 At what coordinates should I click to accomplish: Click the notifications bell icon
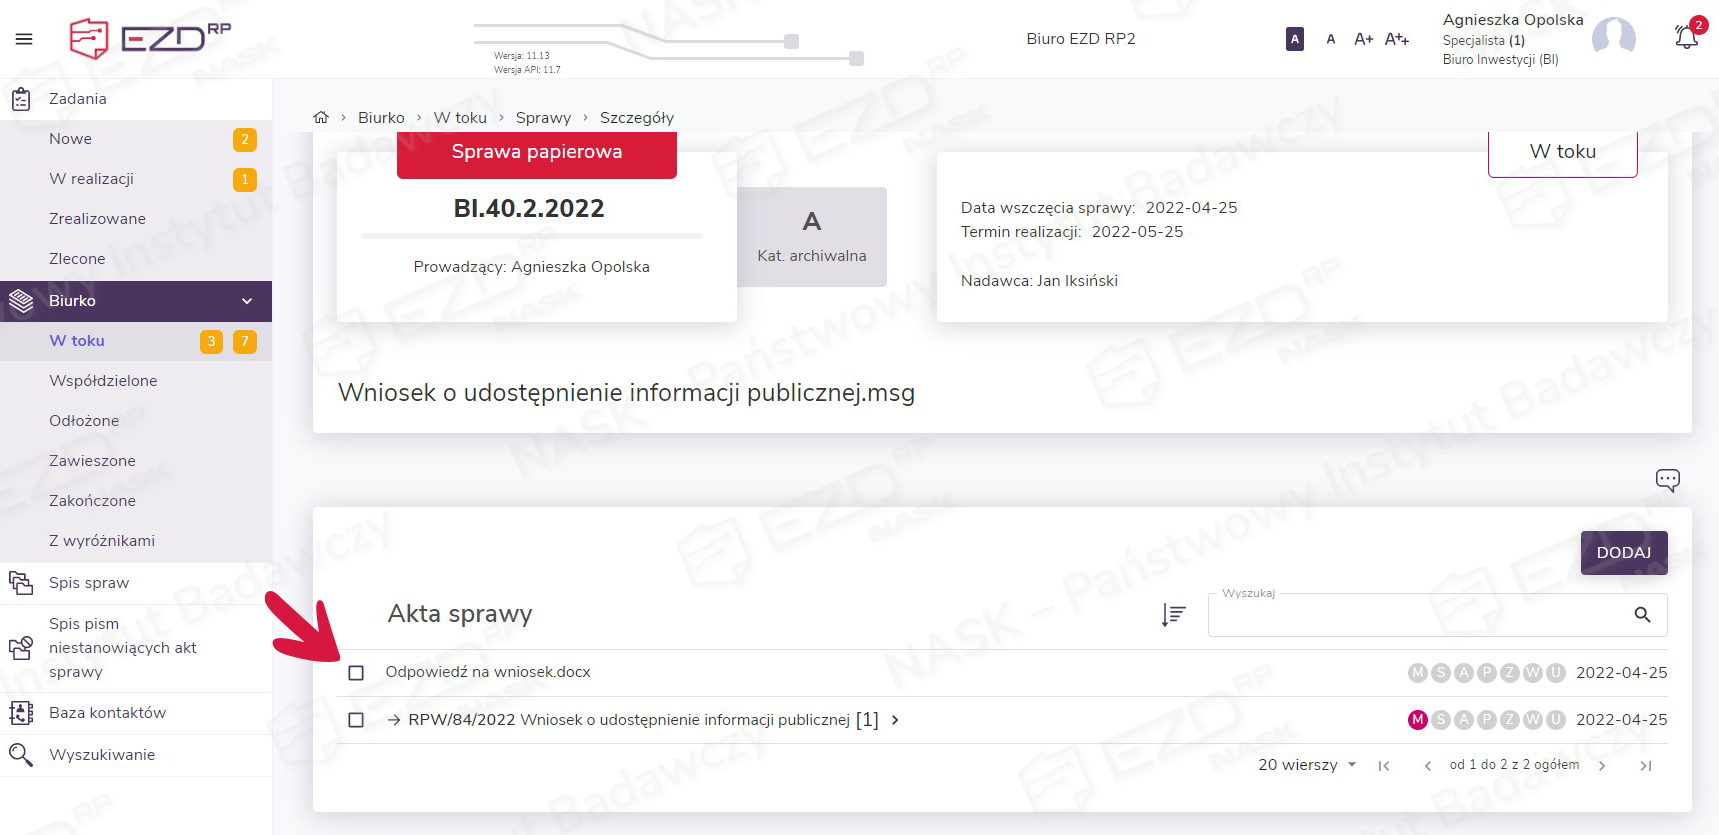point(1686,38)
